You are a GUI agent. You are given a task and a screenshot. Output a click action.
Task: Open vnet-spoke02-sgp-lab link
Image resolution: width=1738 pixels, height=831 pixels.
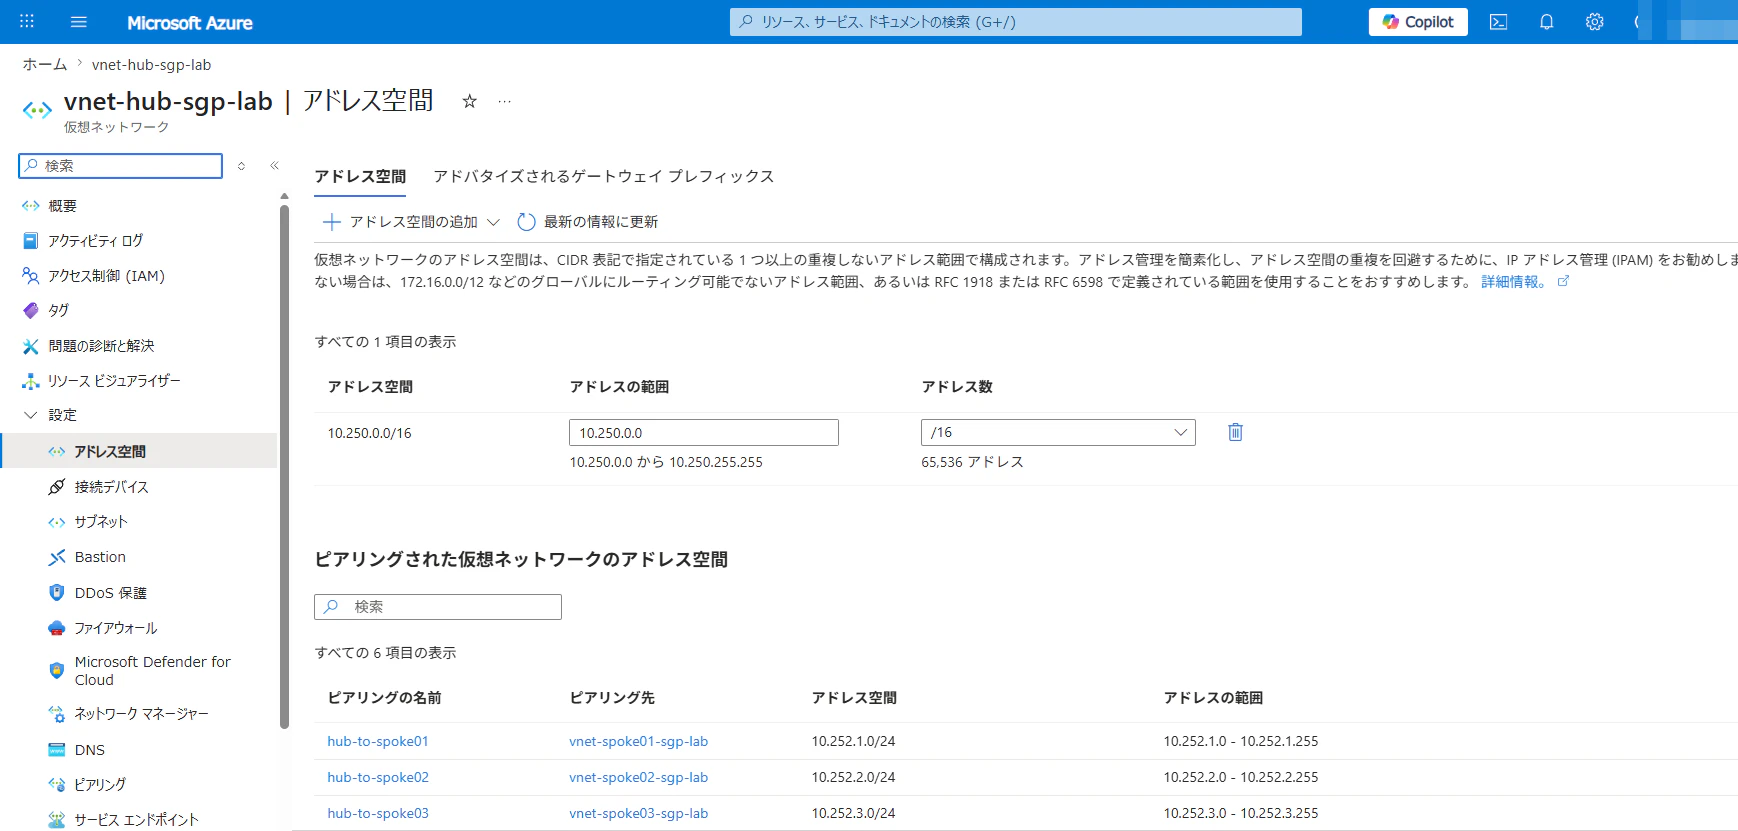pyautogui.click(x=639, y=777)
